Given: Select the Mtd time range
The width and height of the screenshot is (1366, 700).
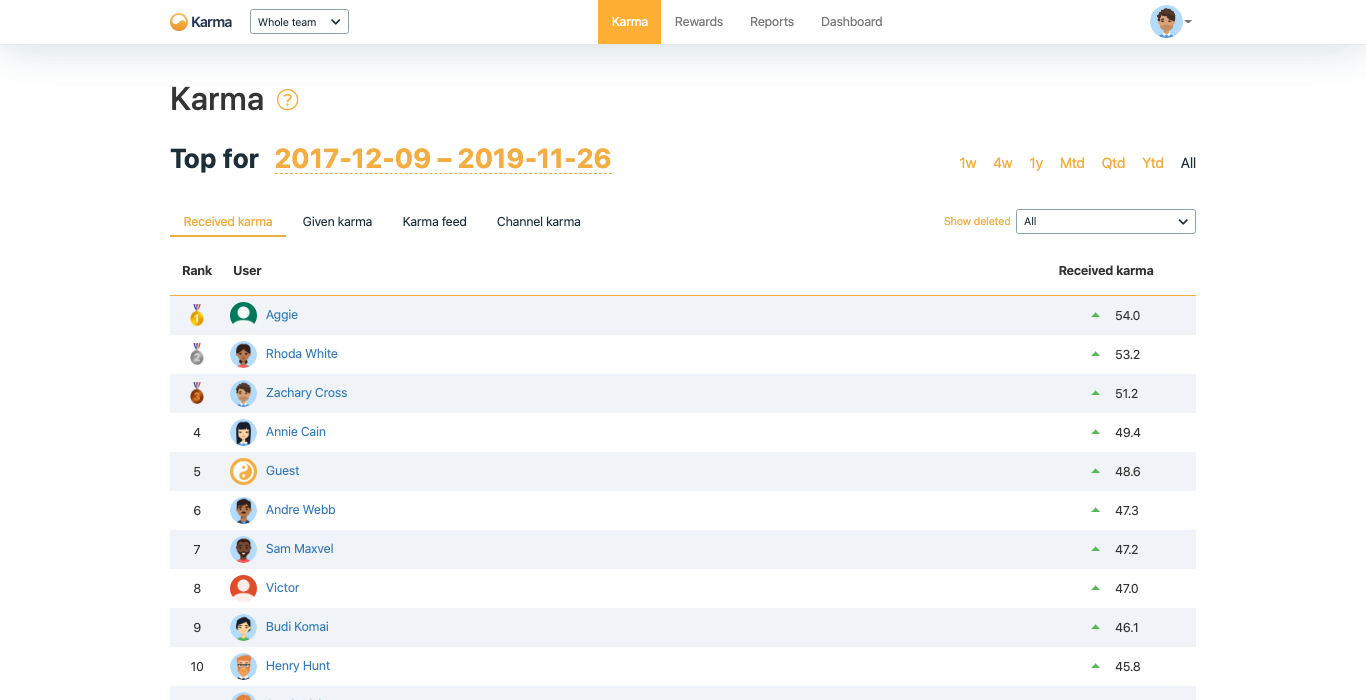Looking at the screenshot, I should 1072,163.
